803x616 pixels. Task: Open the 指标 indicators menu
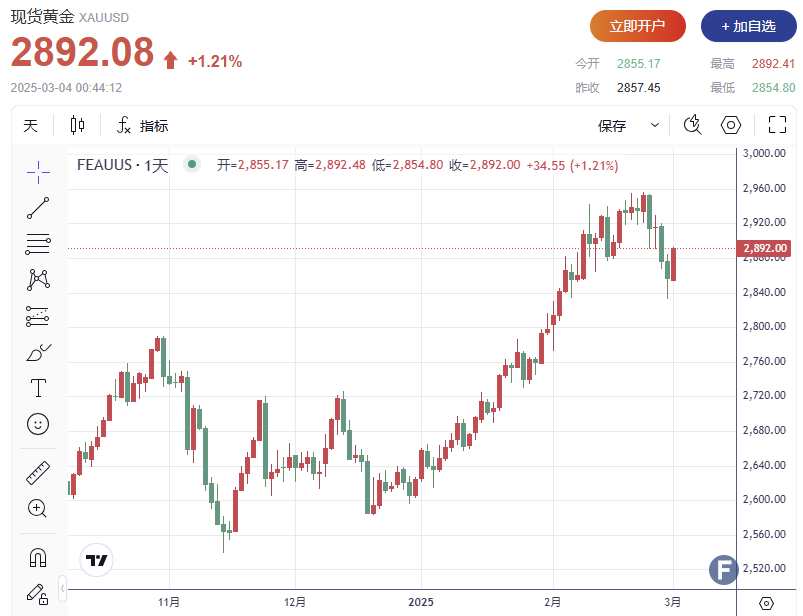(141, 125)
